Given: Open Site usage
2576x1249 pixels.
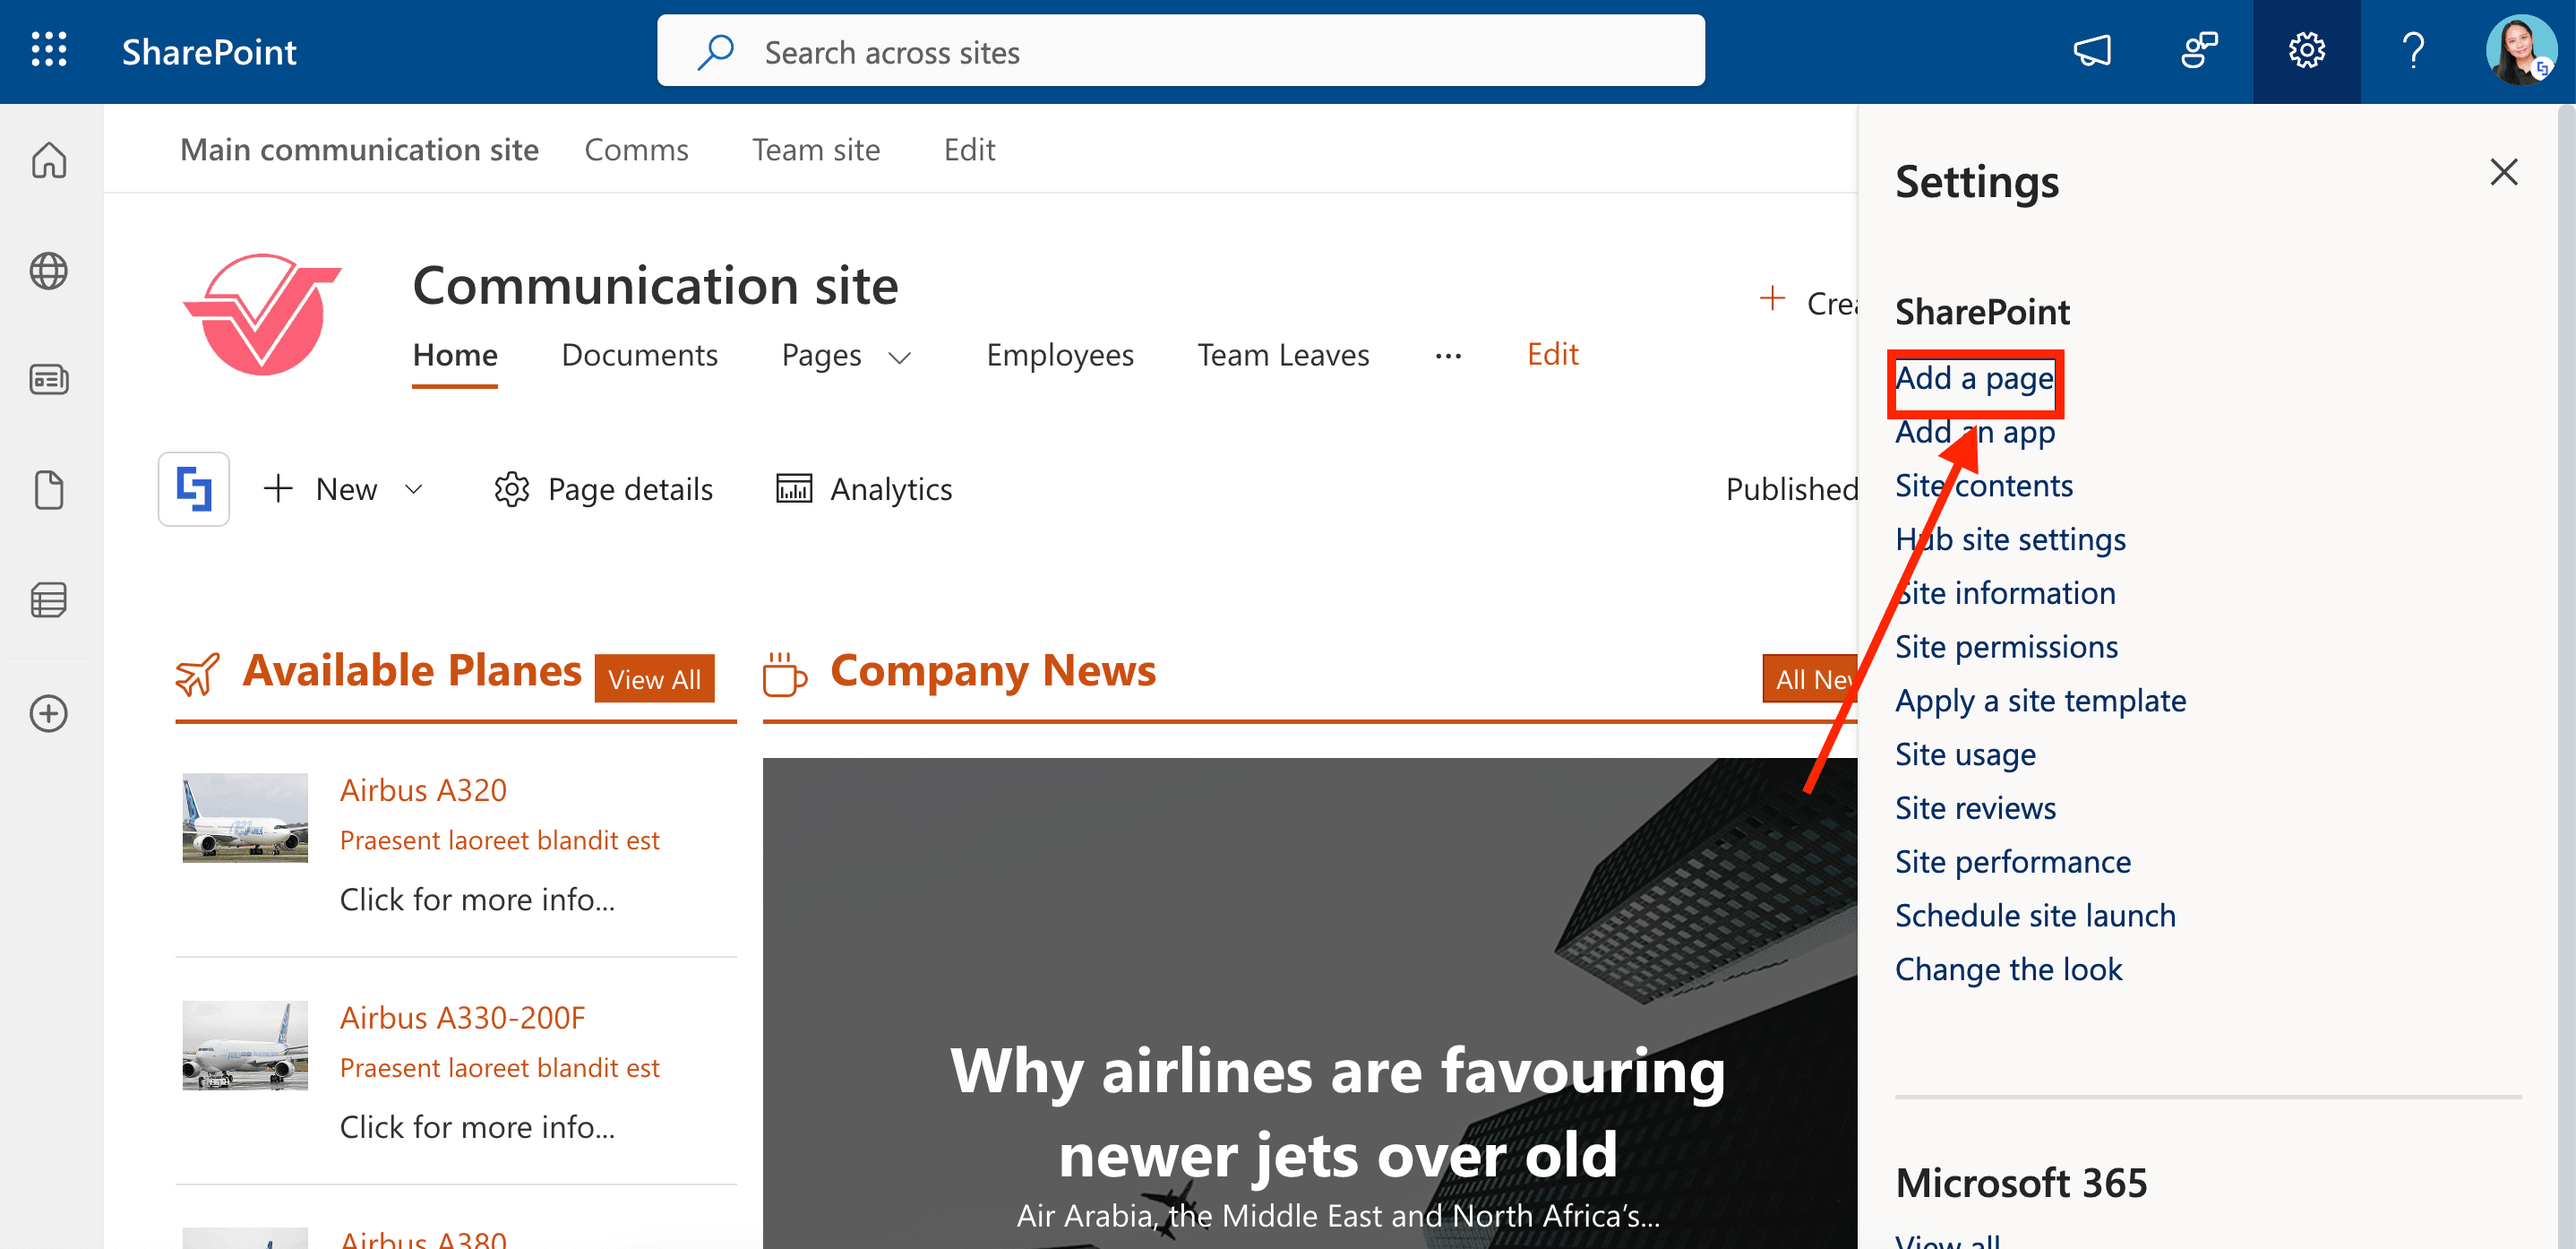Looking at the screenshot, I should coord(1965,755).
